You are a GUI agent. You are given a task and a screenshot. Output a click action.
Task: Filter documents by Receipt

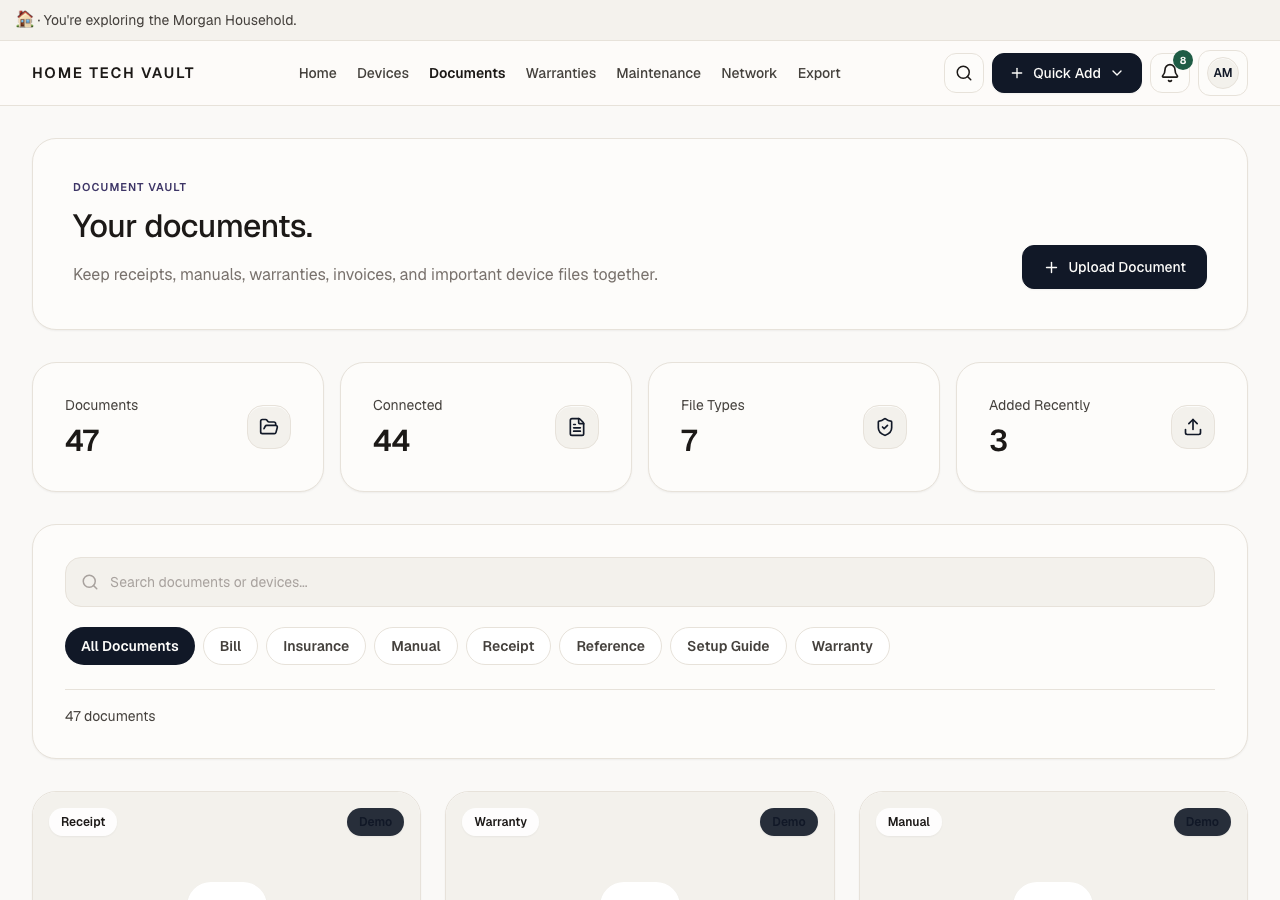[508, 646]
